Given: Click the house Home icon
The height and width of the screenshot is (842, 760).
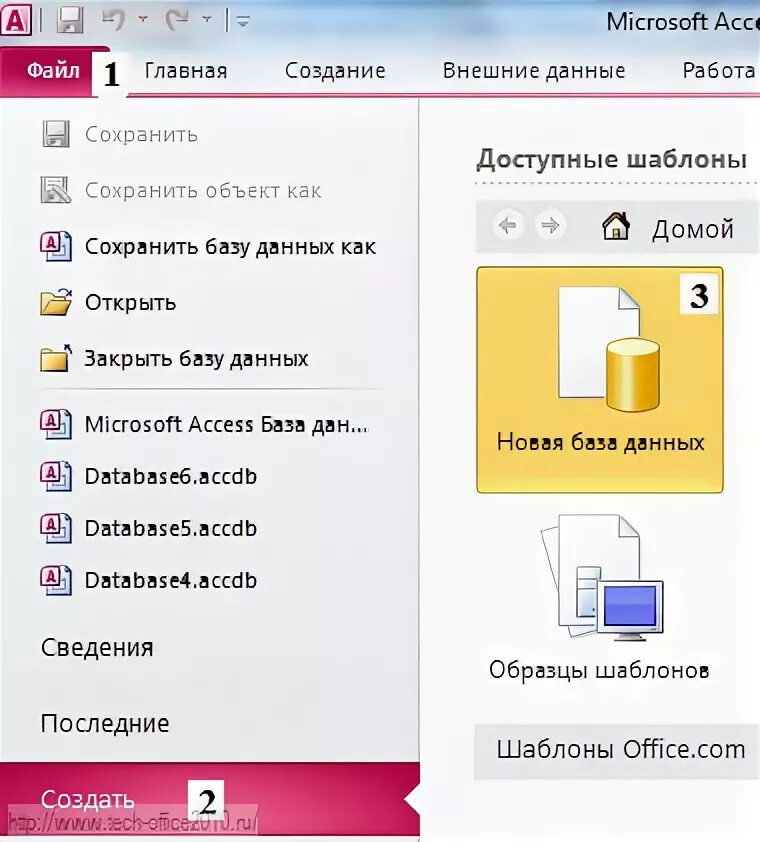Looking at the screenshot, I should click(616, 226).
